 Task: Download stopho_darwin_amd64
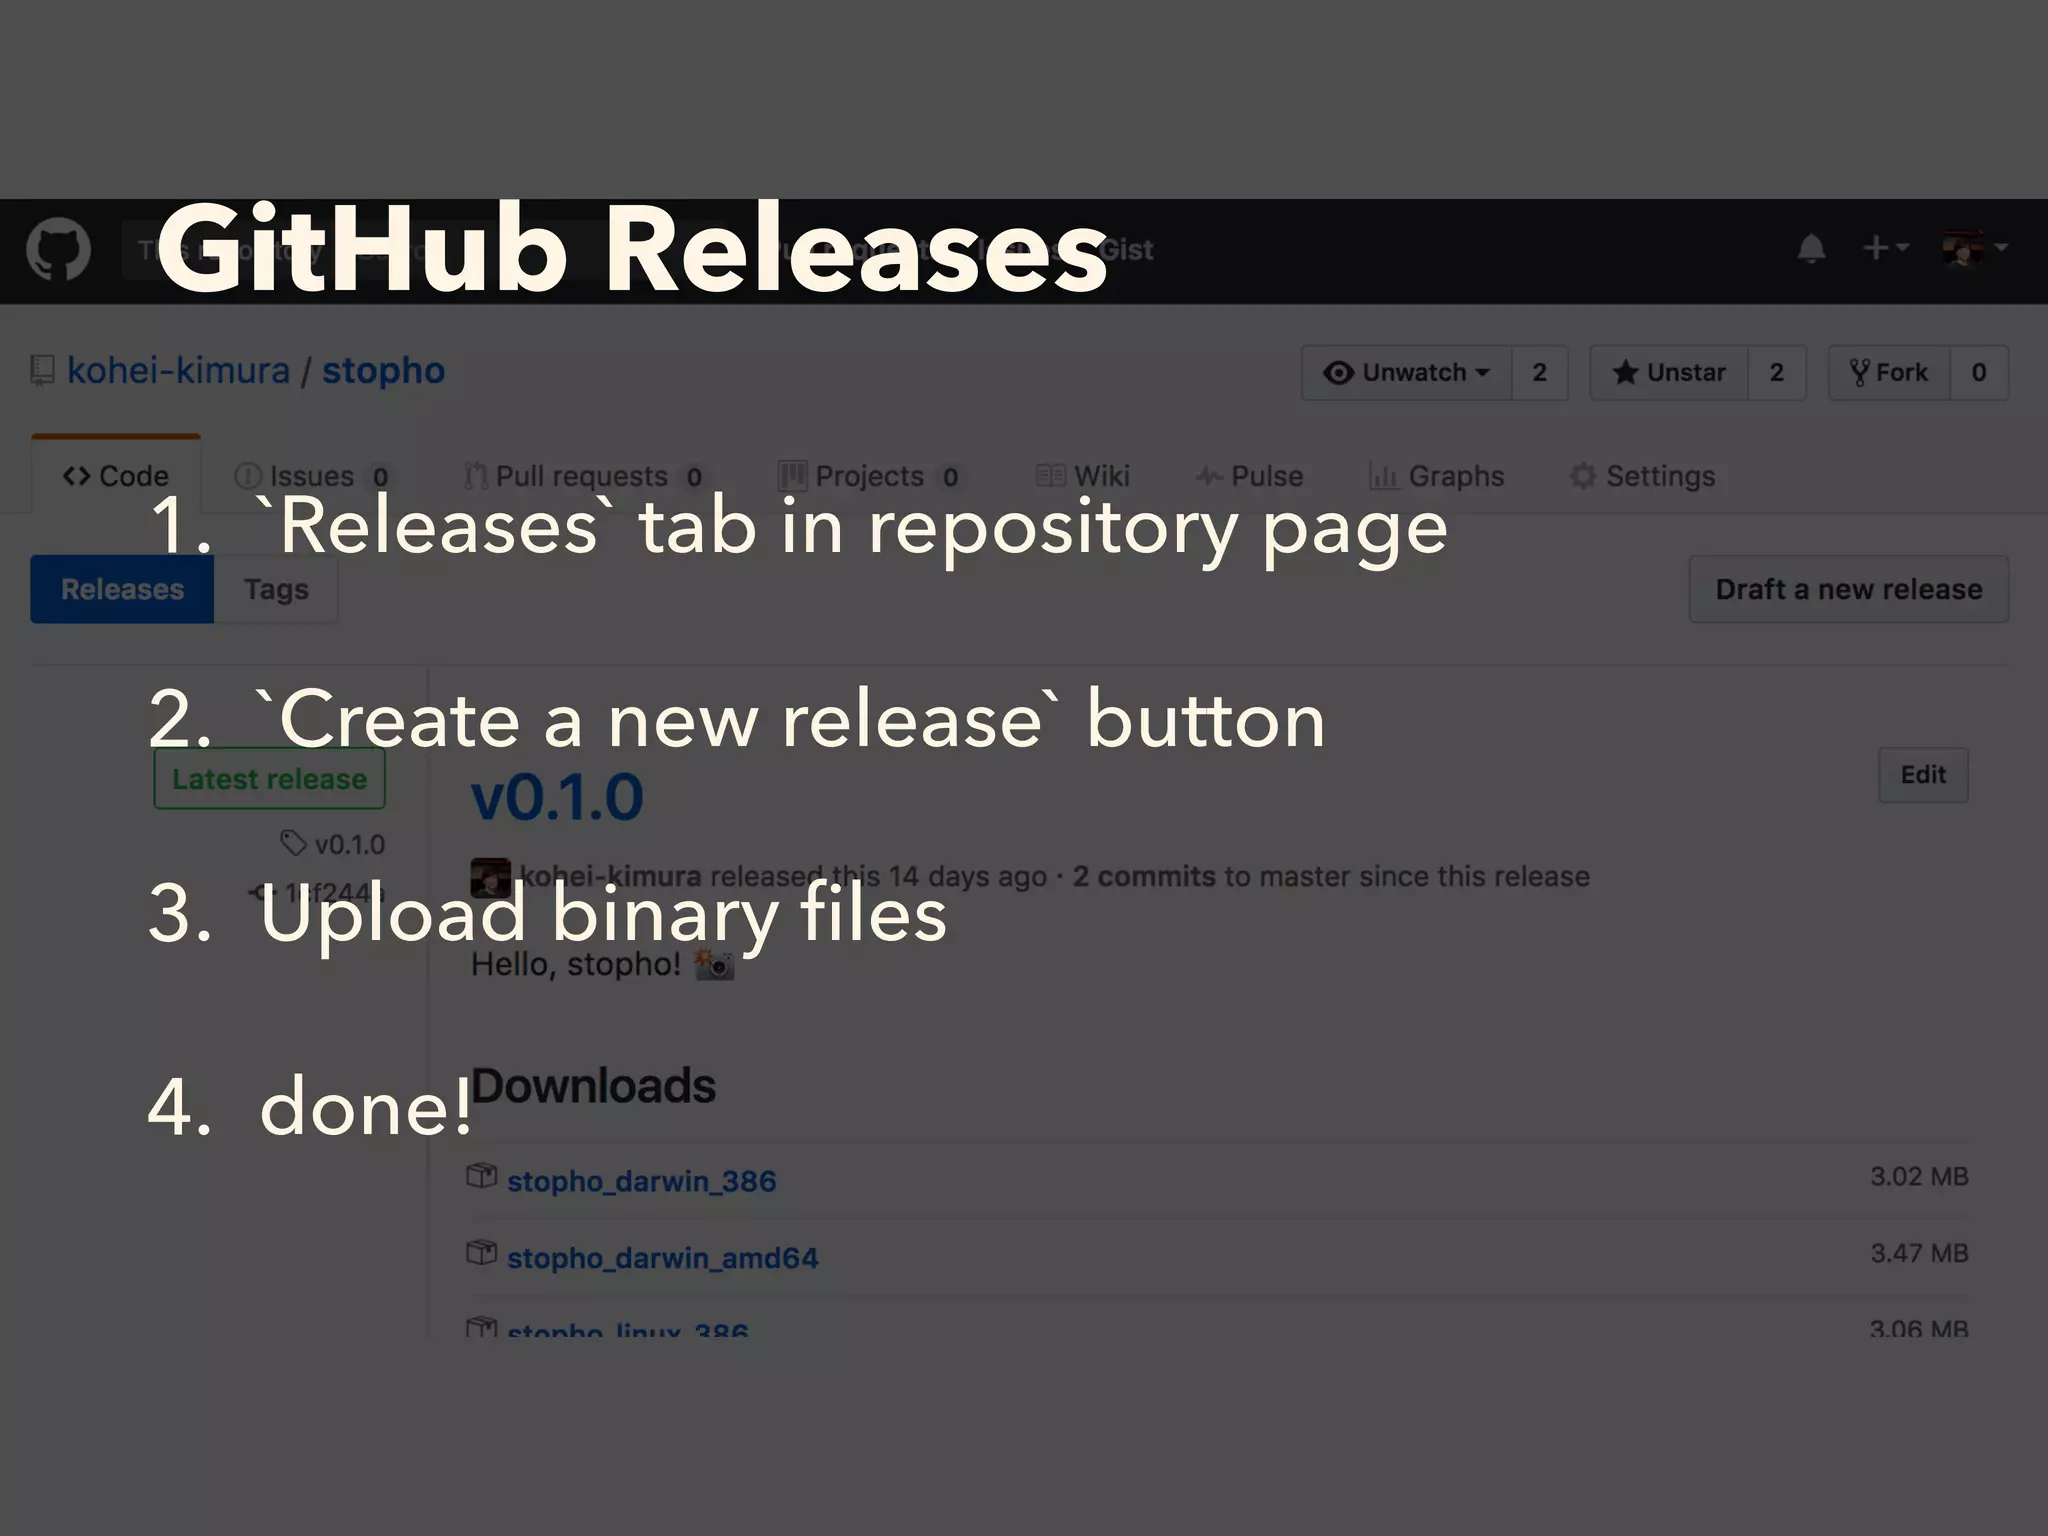tap(662, 1257)
